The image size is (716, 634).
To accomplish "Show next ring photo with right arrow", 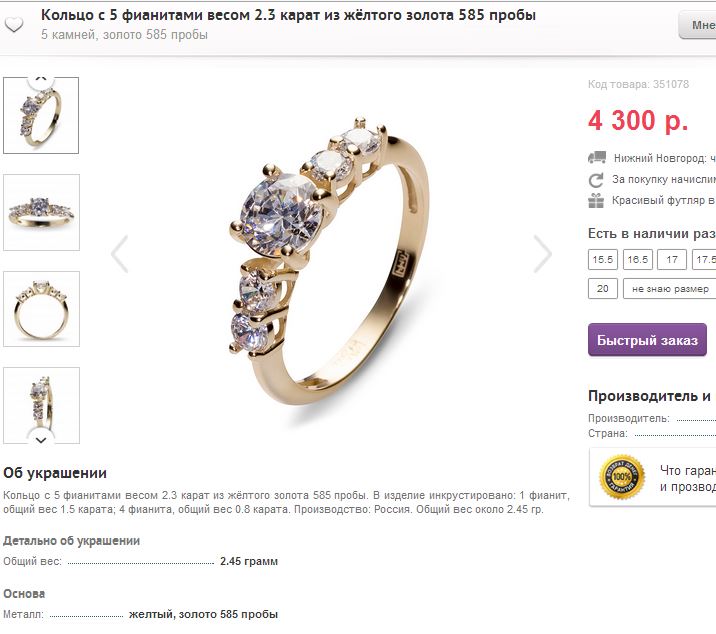I will (x=542, y=254).
